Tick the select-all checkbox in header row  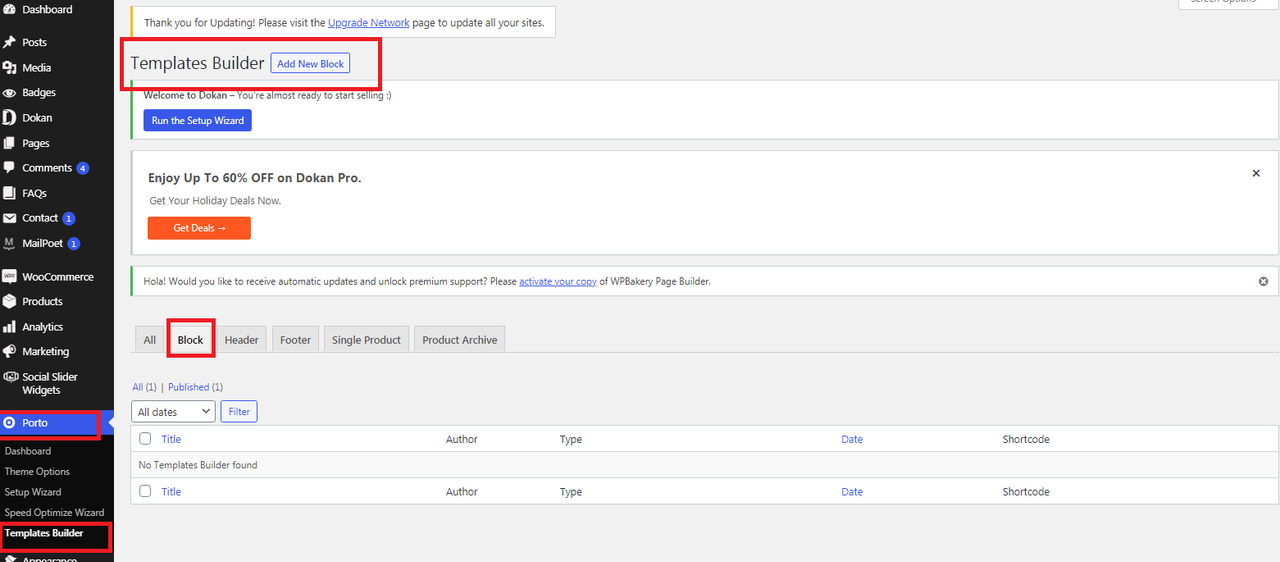[x=146, y=439]
